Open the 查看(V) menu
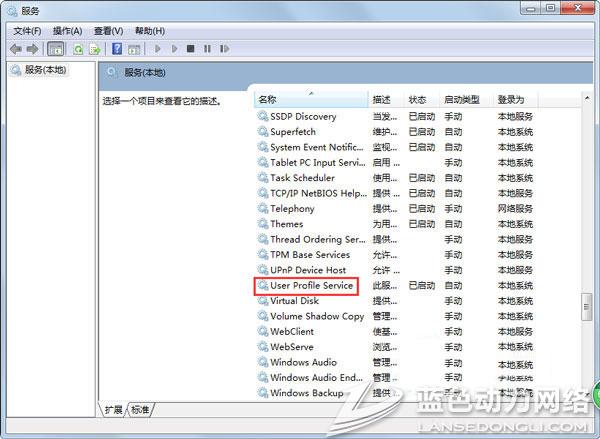 click(108, 30)
